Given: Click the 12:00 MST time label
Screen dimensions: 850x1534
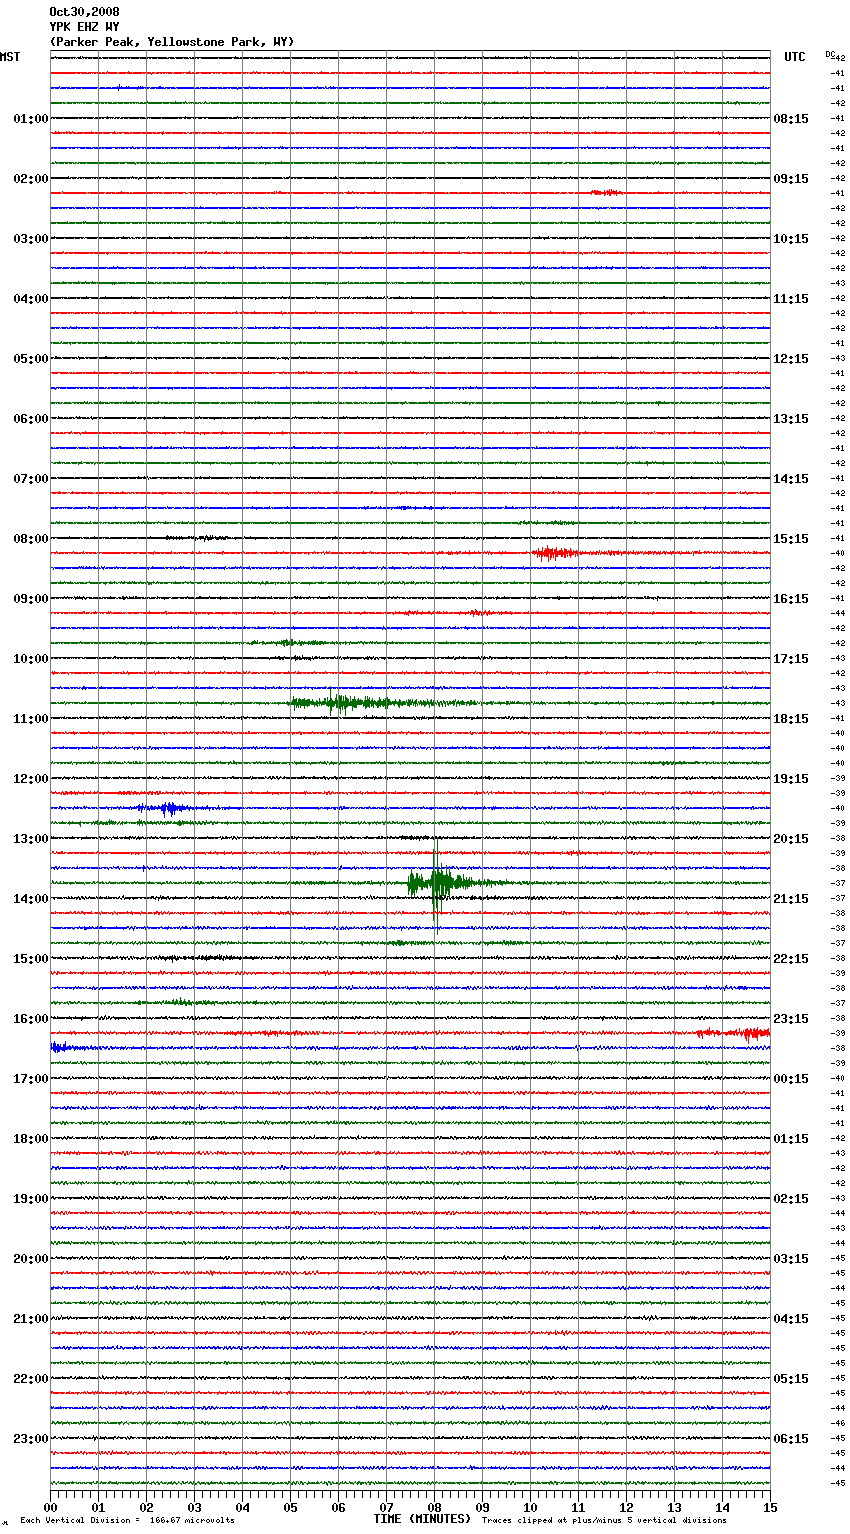Looking at the screenshot, I should [31, 779].
